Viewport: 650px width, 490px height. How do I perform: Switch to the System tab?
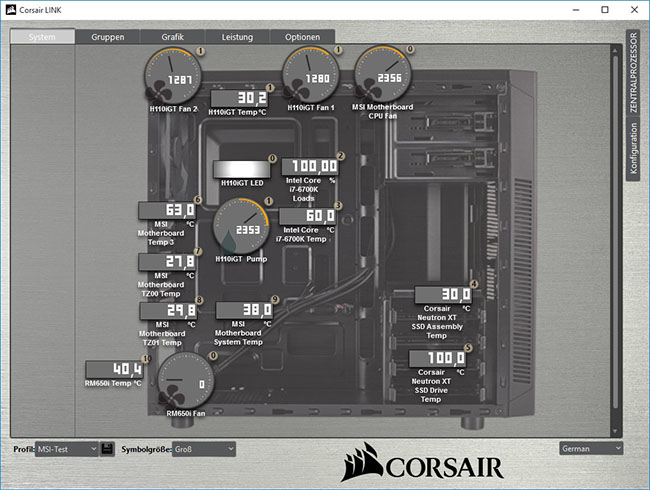(x=42, y=36)
